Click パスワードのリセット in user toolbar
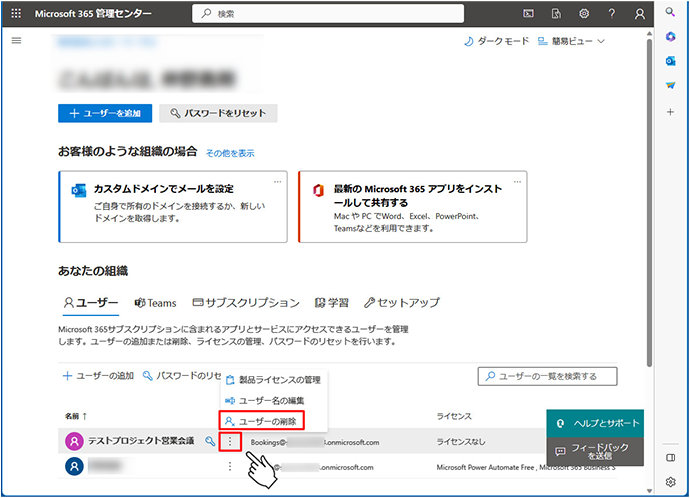 pos(182,376)
